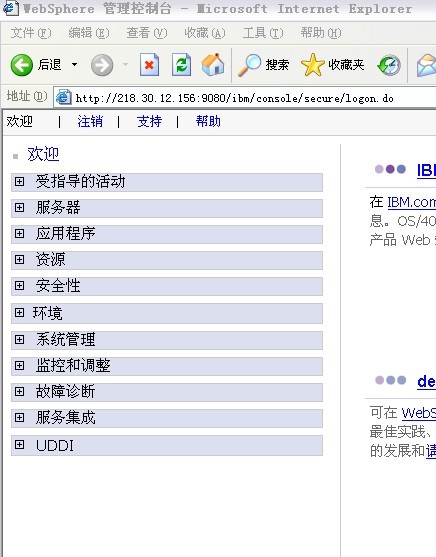Go to Home page house icon
436x557 pixels.
213,64
